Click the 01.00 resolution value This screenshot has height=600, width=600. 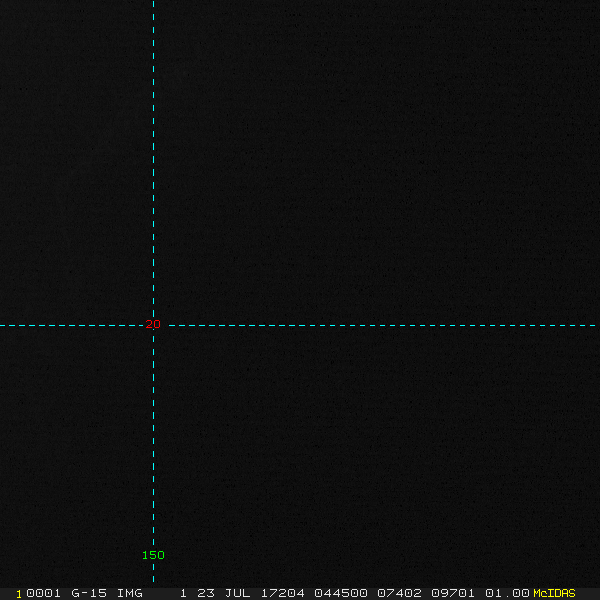pos(507,593)
